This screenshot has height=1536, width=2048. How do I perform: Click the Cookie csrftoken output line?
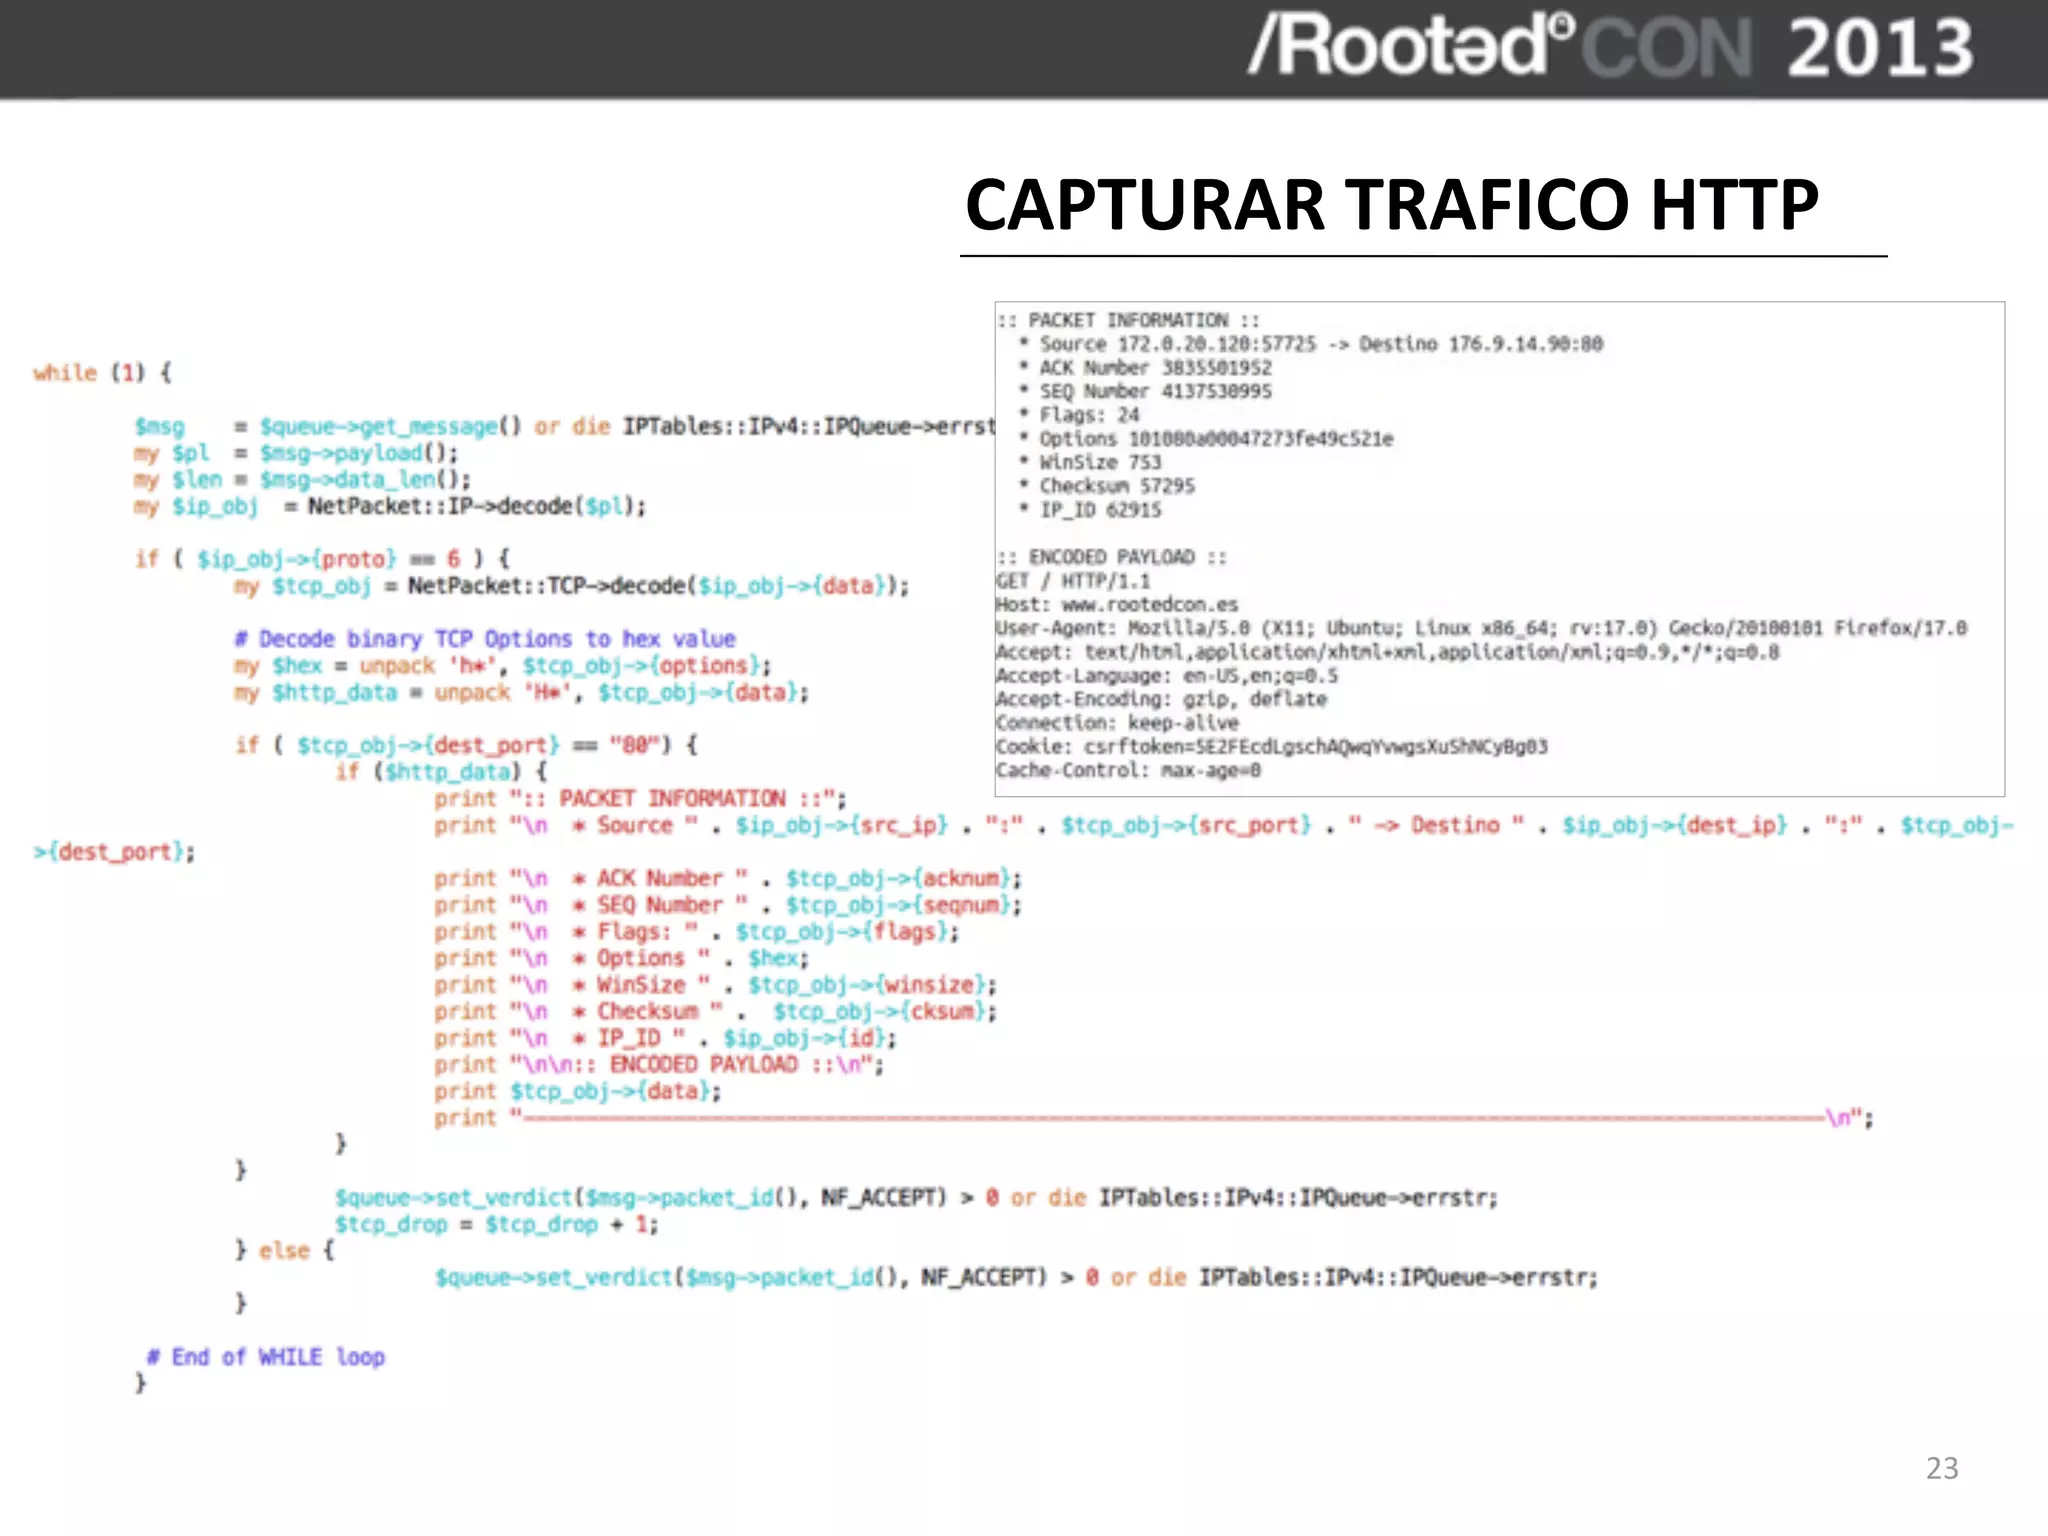1272,747
